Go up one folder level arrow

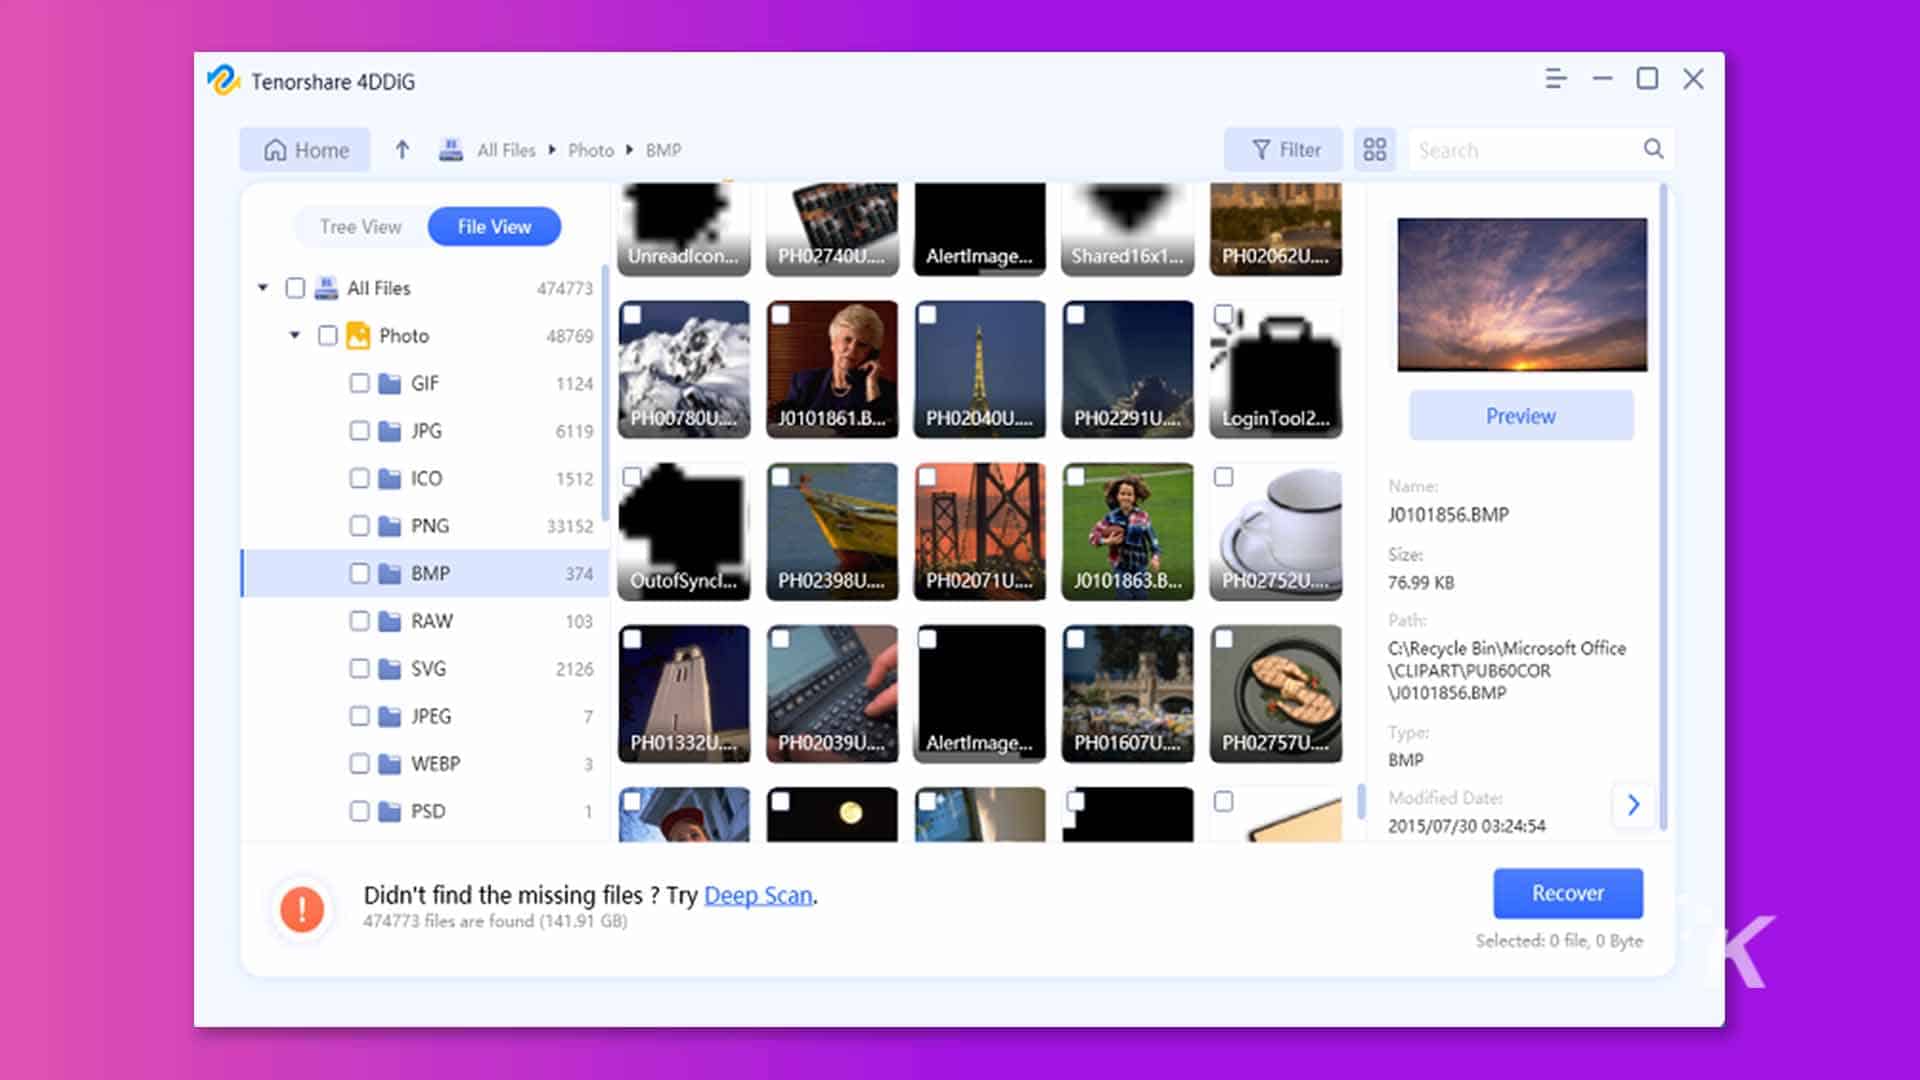tap(402, 150)
